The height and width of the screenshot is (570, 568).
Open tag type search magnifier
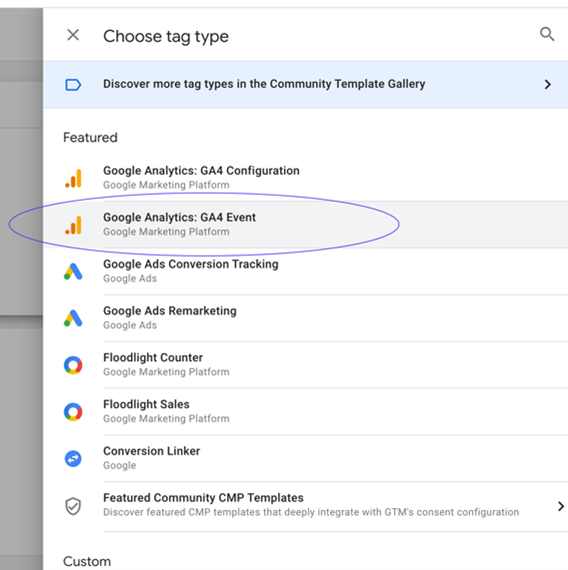coord(547,35)
